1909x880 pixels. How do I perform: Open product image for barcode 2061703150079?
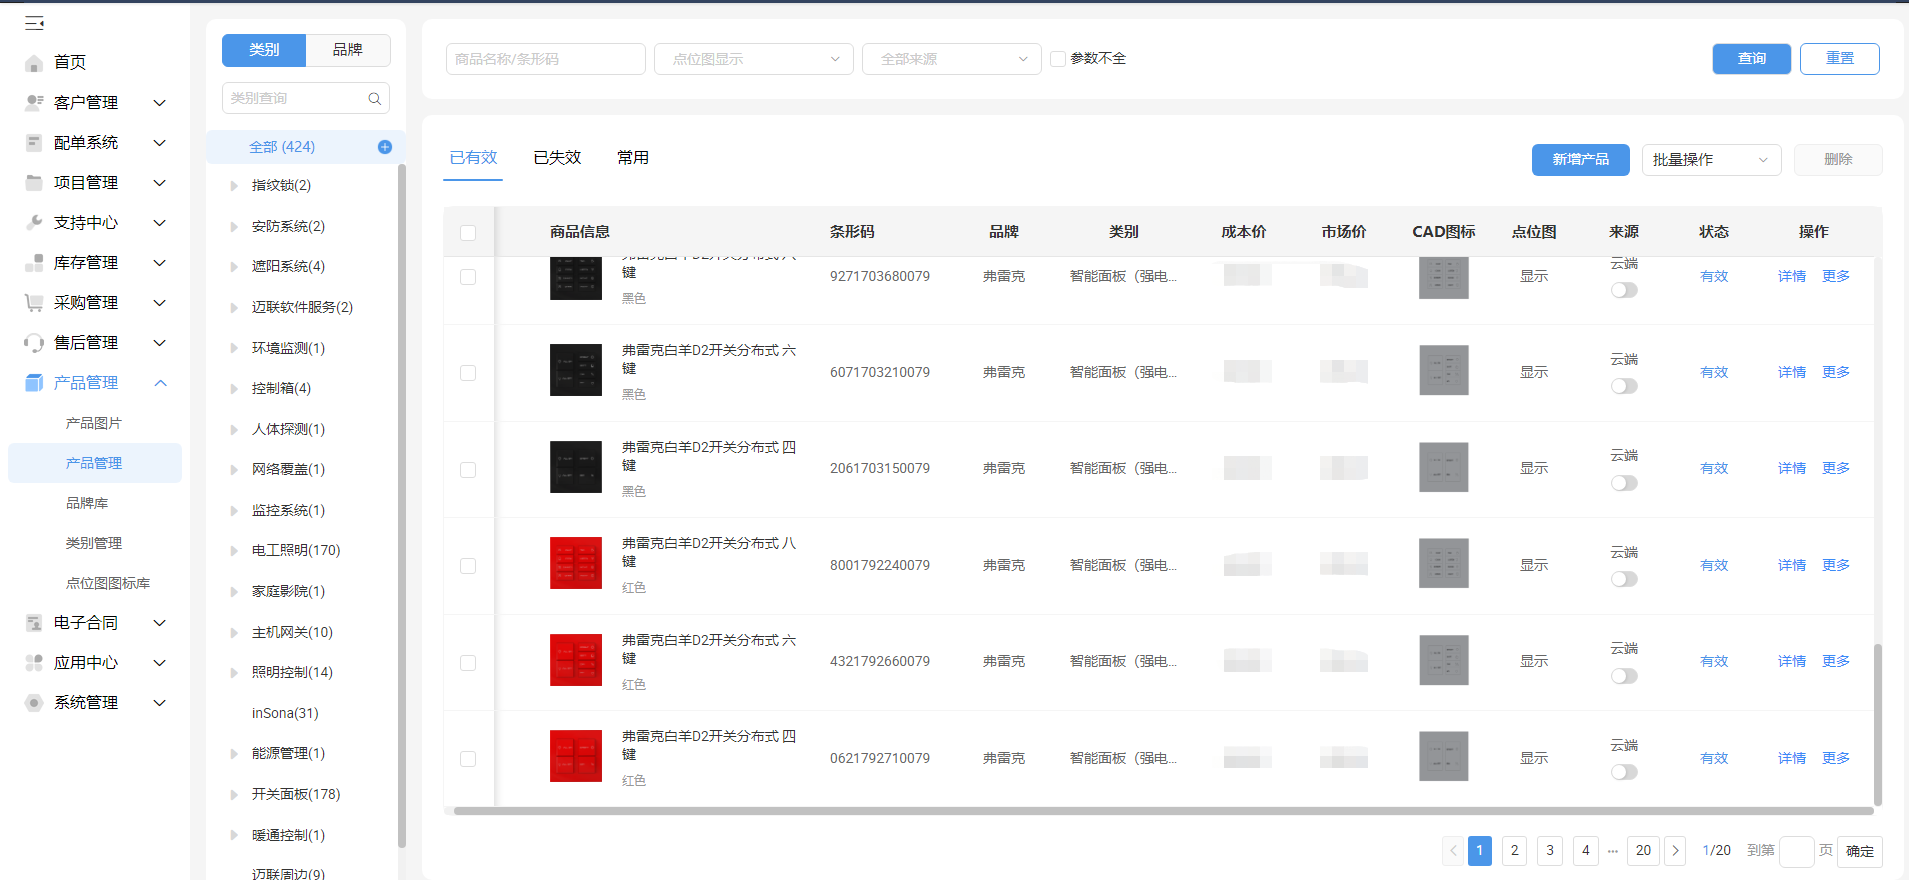(x=576, y=467)
